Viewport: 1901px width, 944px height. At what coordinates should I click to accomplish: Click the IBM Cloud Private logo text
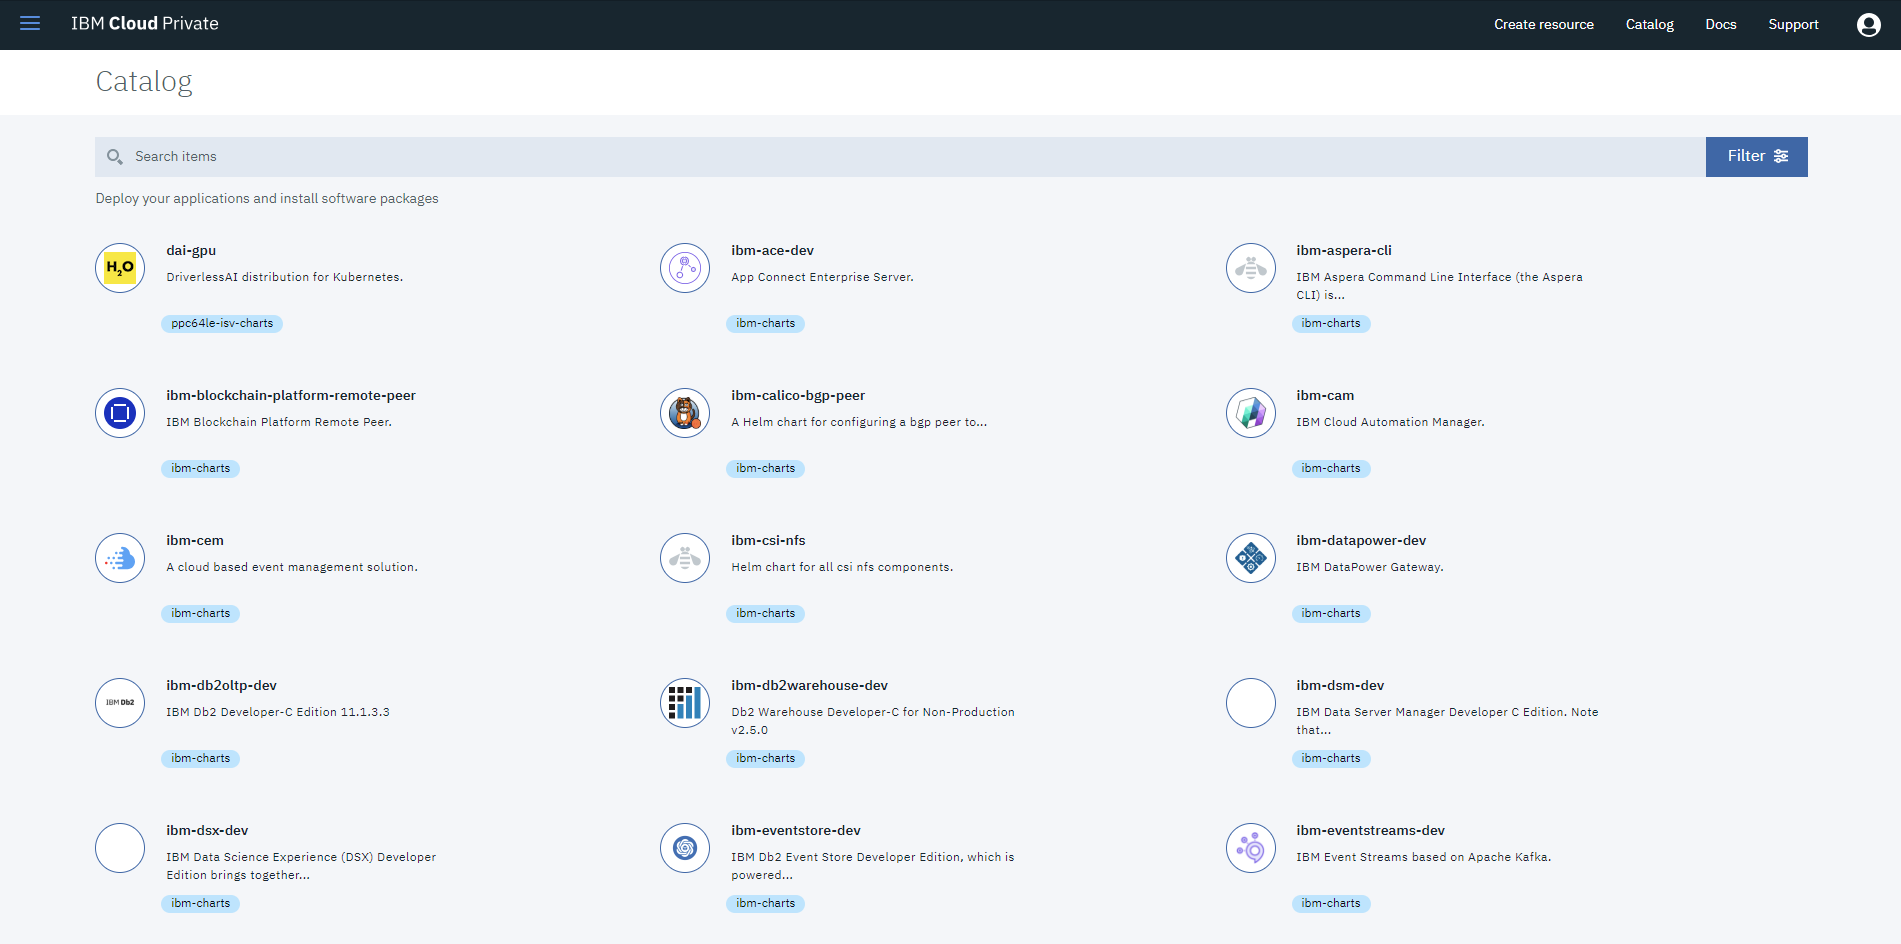145,24
